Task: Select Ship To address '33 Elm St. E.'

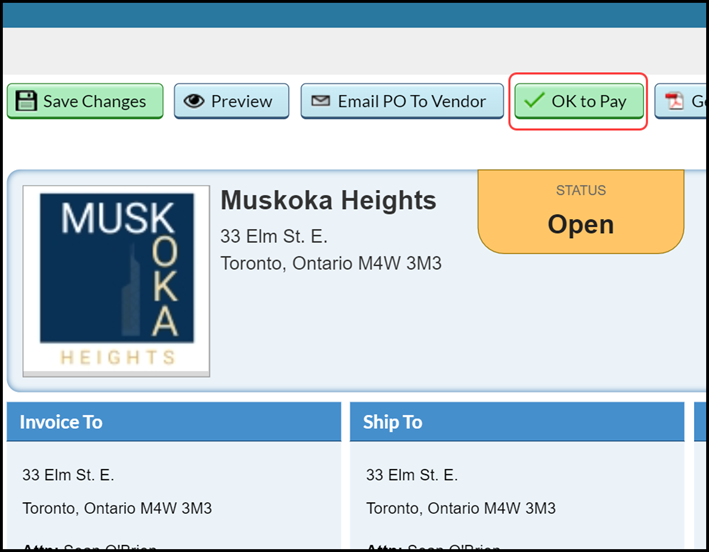Action: [412, 475]
